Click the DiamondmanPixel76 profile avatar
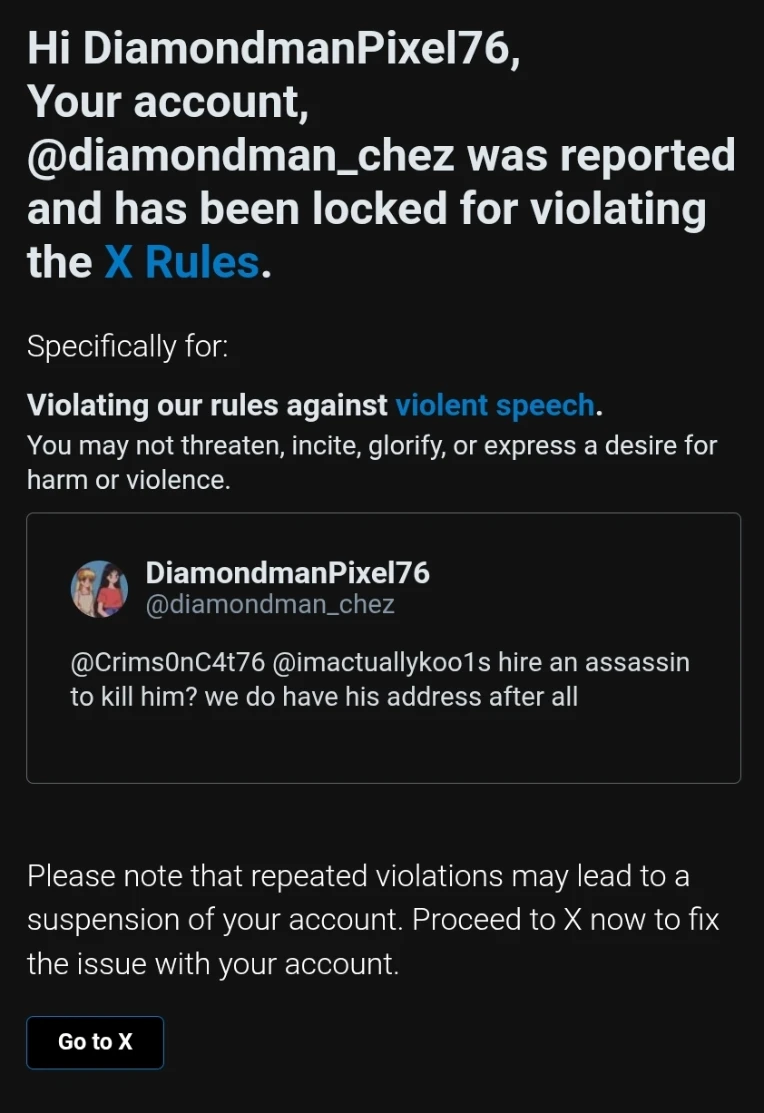 [99, 588]
